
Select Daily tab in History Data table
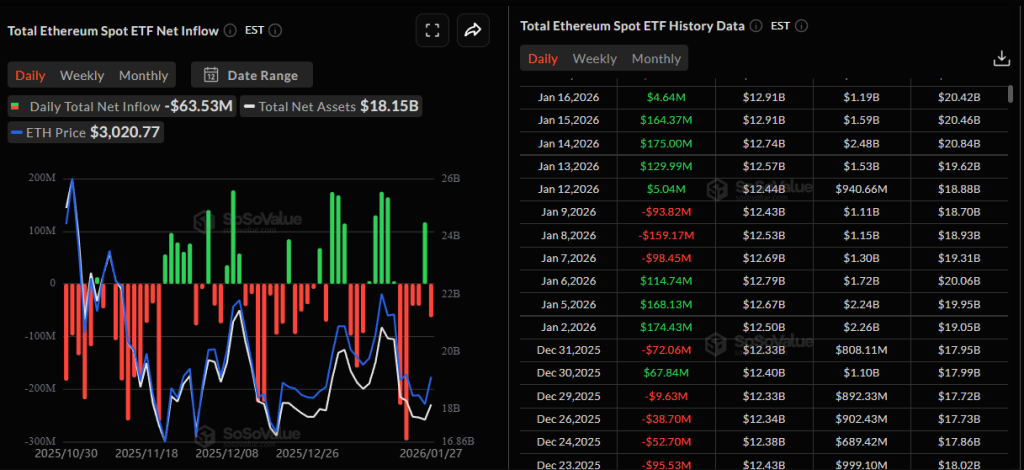[x=543, y=59]
